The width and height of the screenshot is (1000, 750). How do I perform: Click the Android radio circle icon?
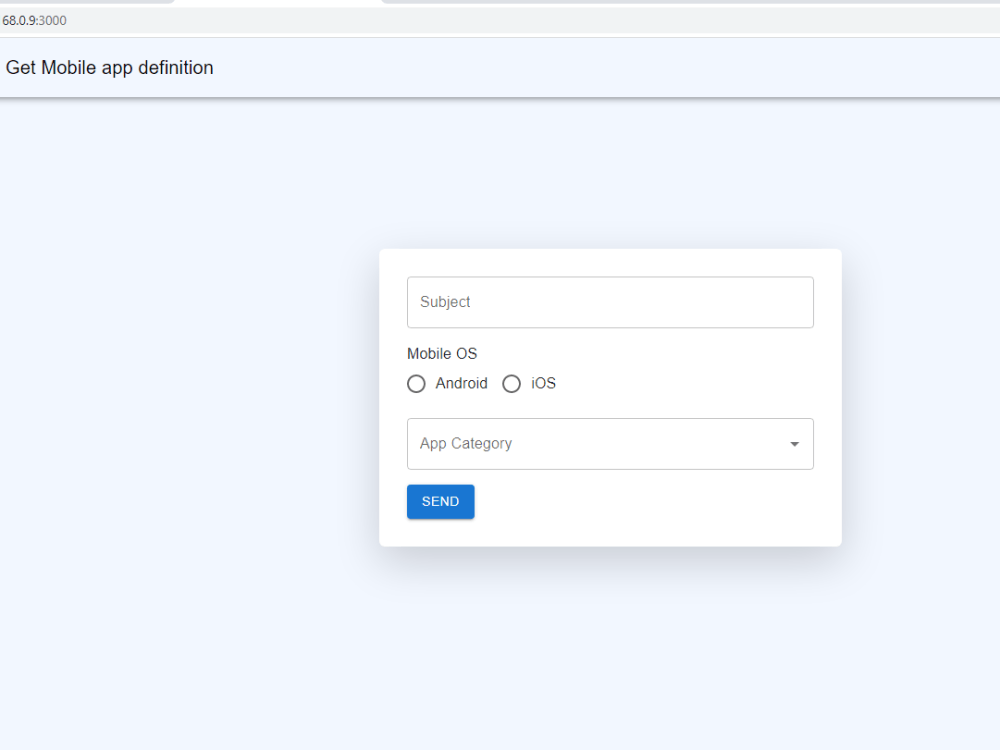[416, 383]
